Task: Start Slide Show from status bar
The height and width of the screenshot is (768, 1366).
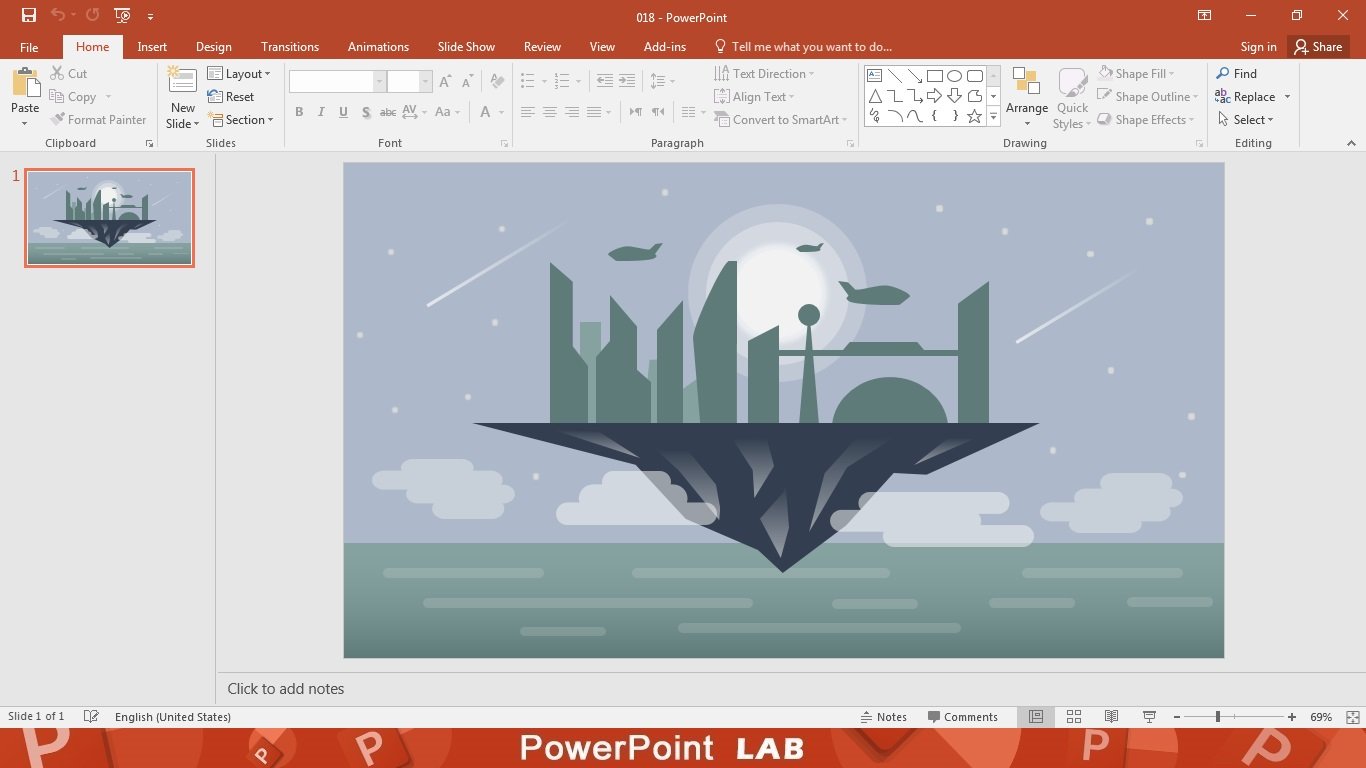Action: 1149,717
